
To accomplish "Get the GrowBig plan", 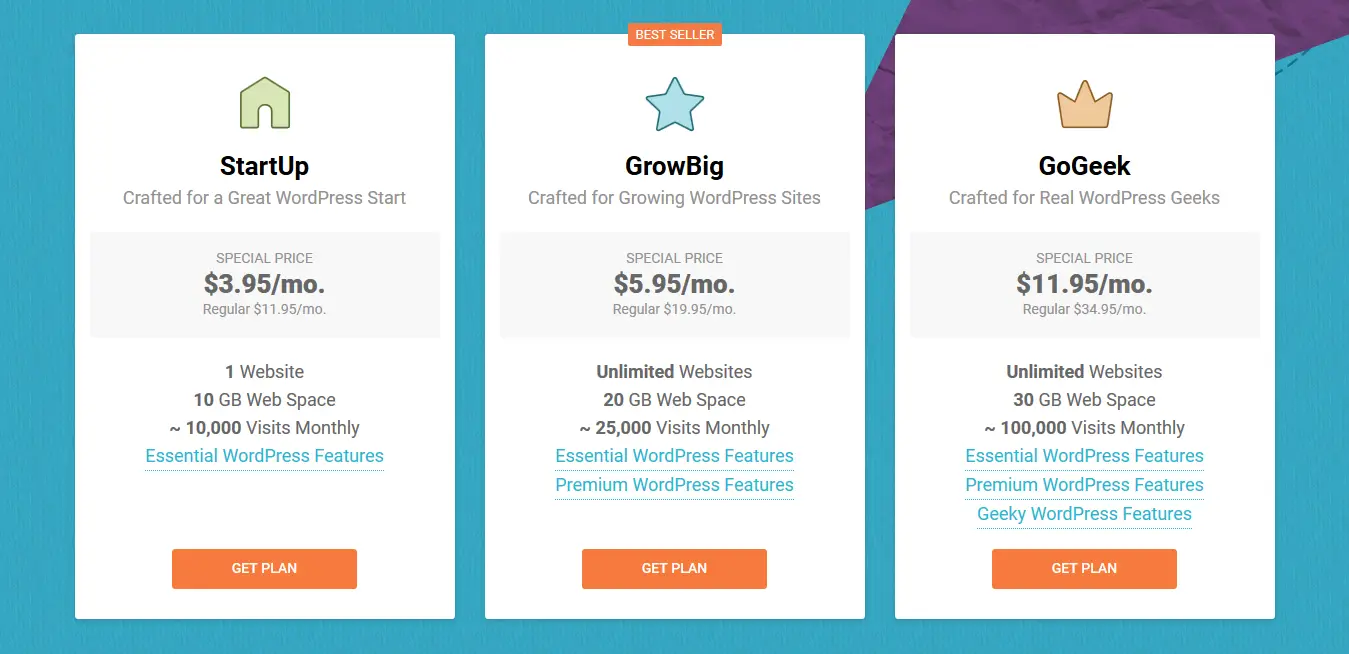I will pos(674,568).
